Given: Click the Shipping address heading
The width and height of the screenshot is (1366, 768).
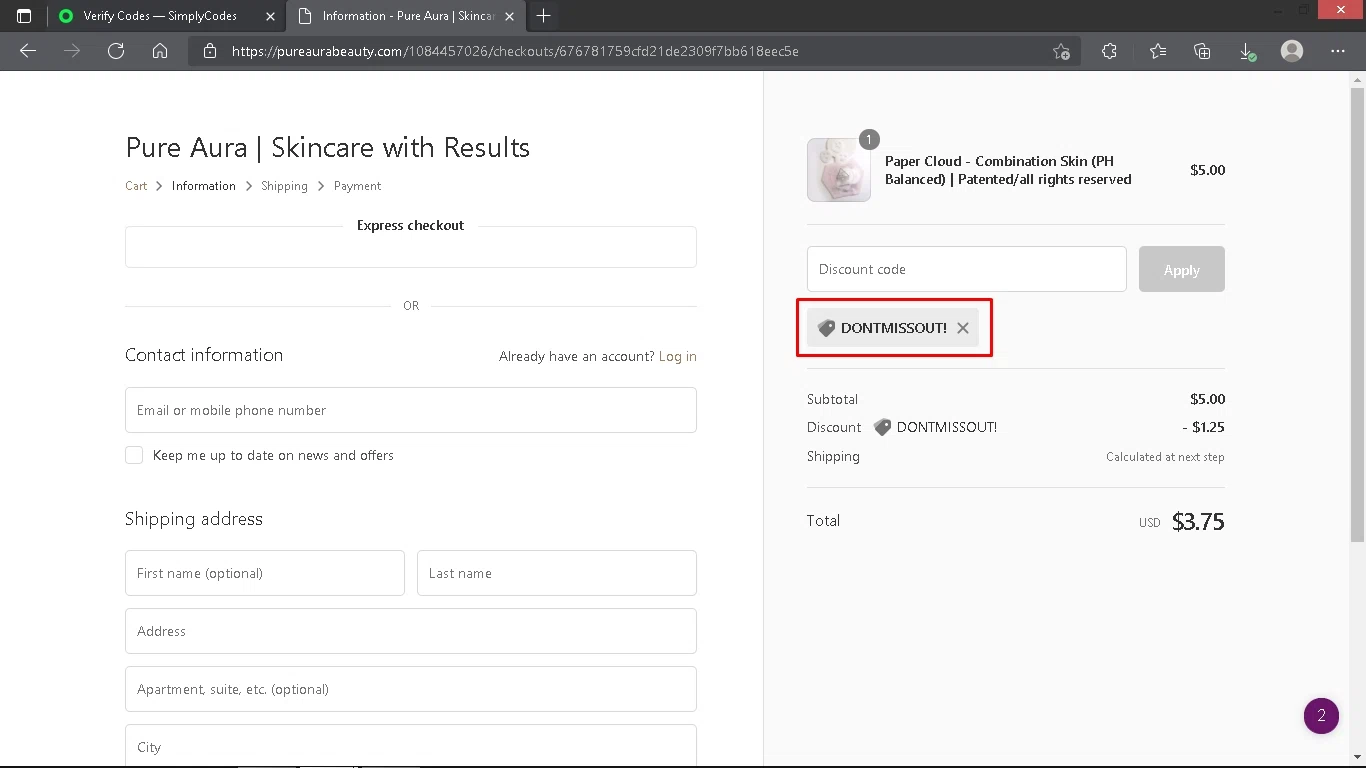Looking at the screenshot, I should pyautogui.click(x=194, y=519).
